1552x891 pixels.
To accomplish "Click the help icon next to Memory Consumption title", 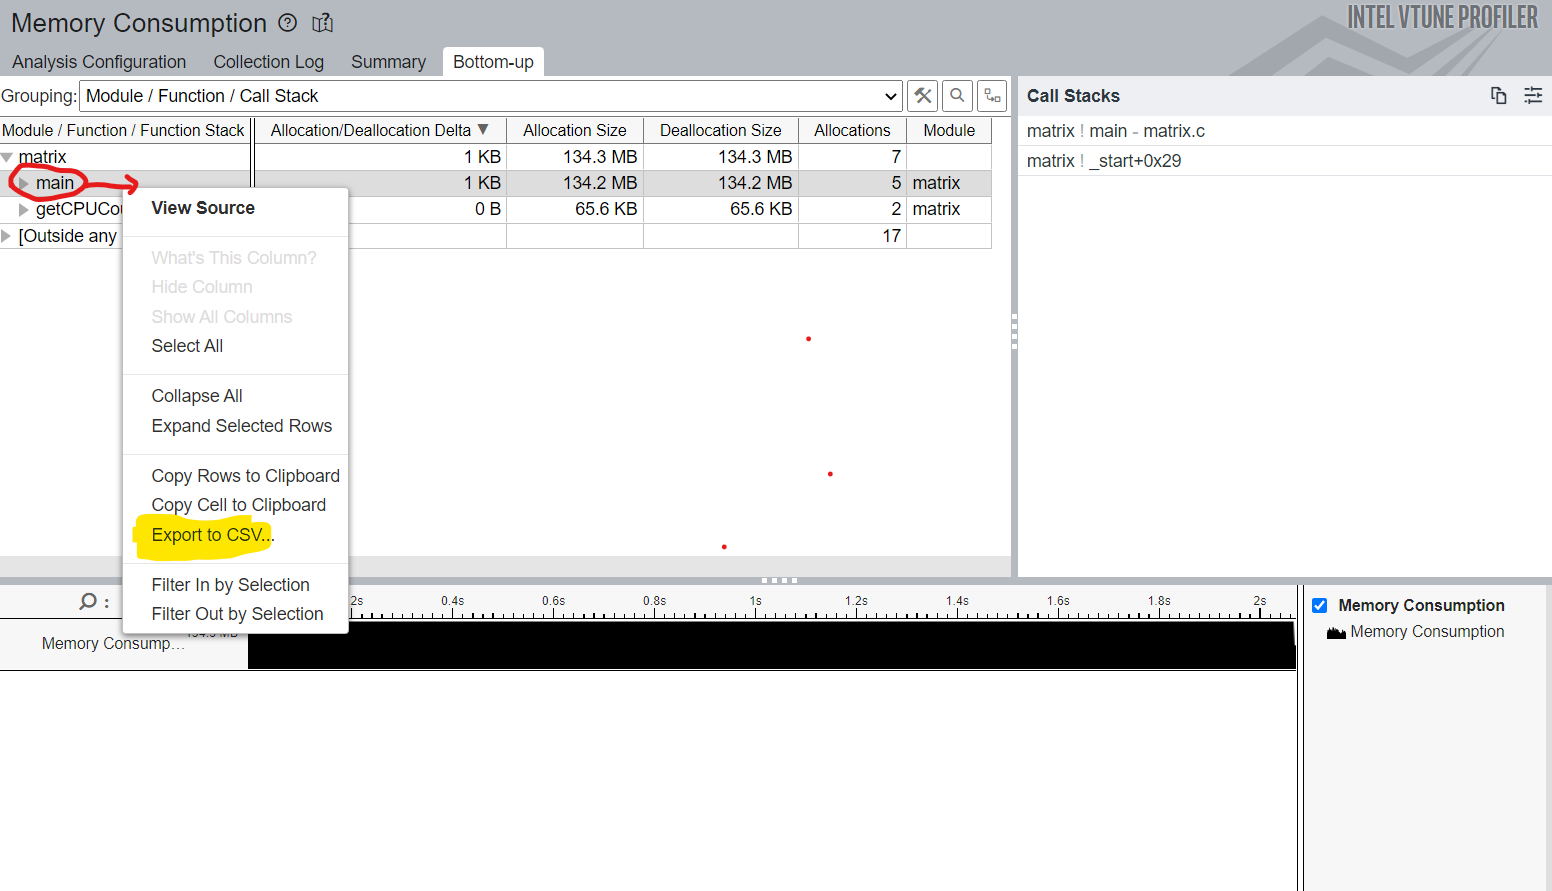I will pos(288,23).
